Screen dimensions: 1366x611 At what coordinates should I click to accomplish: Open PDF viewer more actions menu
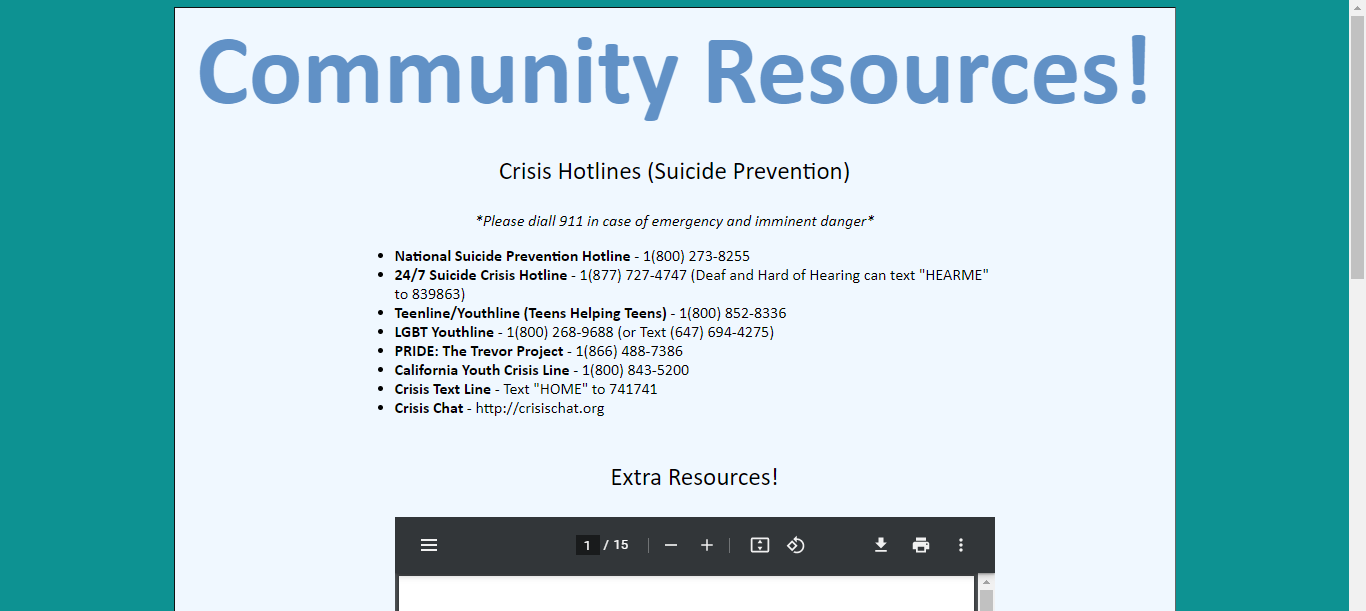(x=961, y=545)
